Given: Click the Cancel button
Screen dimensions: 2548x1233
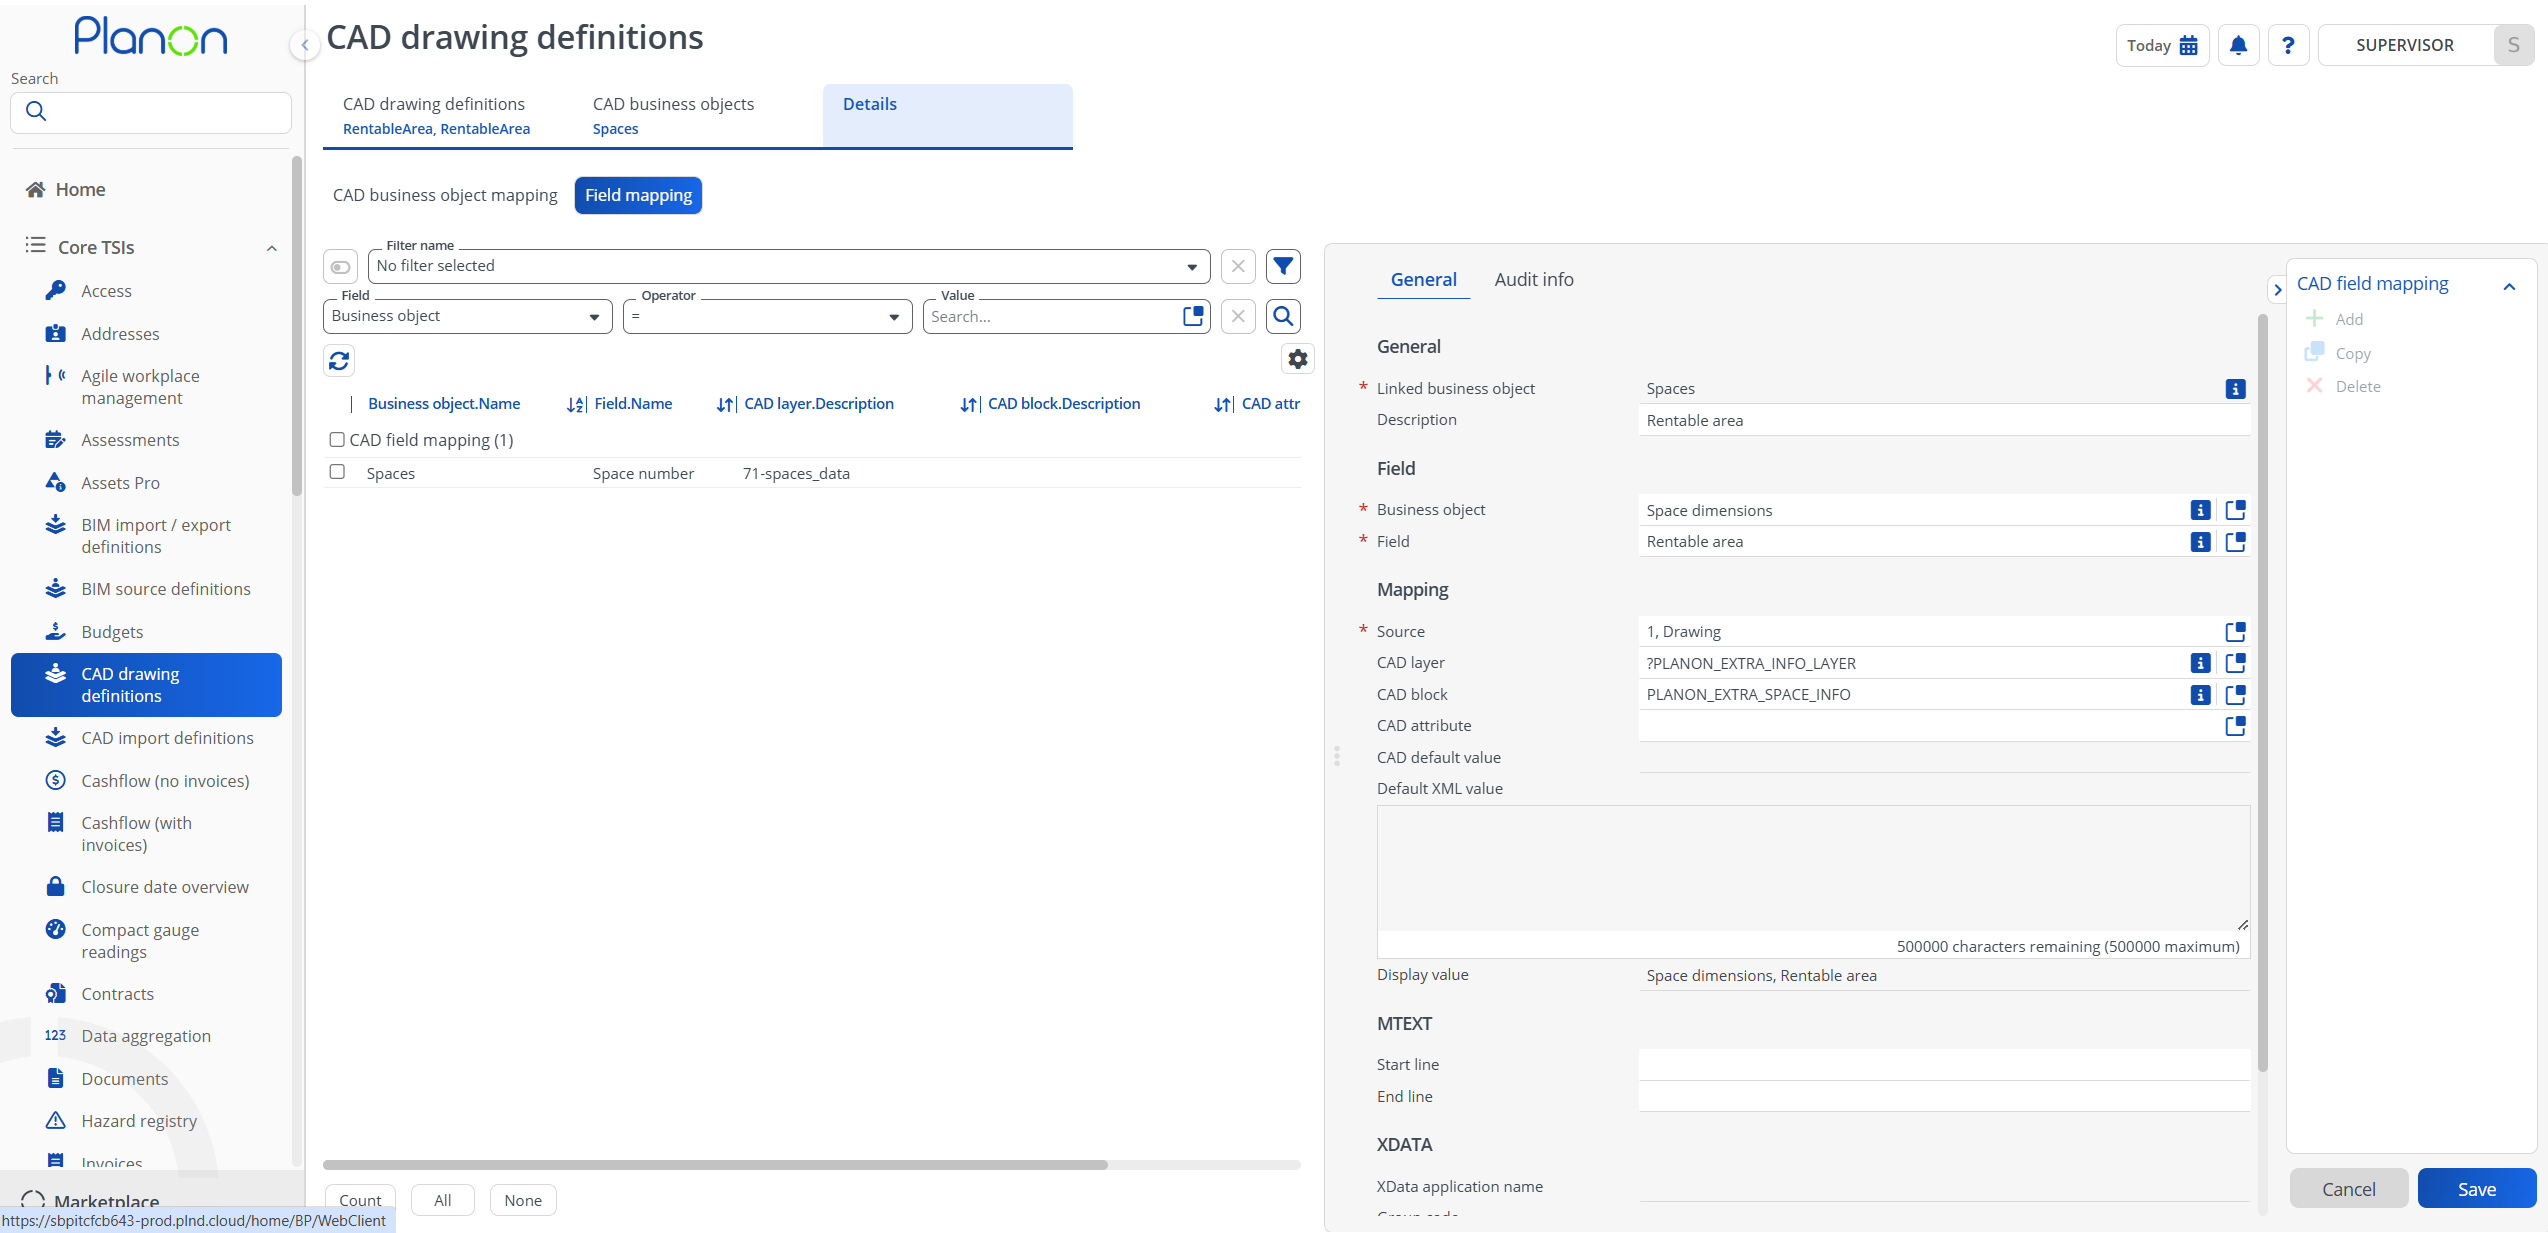Looking at the screenshot, I should pos(2348,1188).
